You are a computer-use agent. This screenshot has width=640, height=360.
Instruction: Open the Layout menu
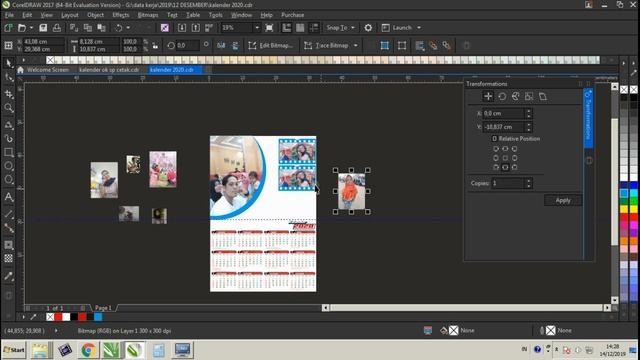(x=69, y=15)
